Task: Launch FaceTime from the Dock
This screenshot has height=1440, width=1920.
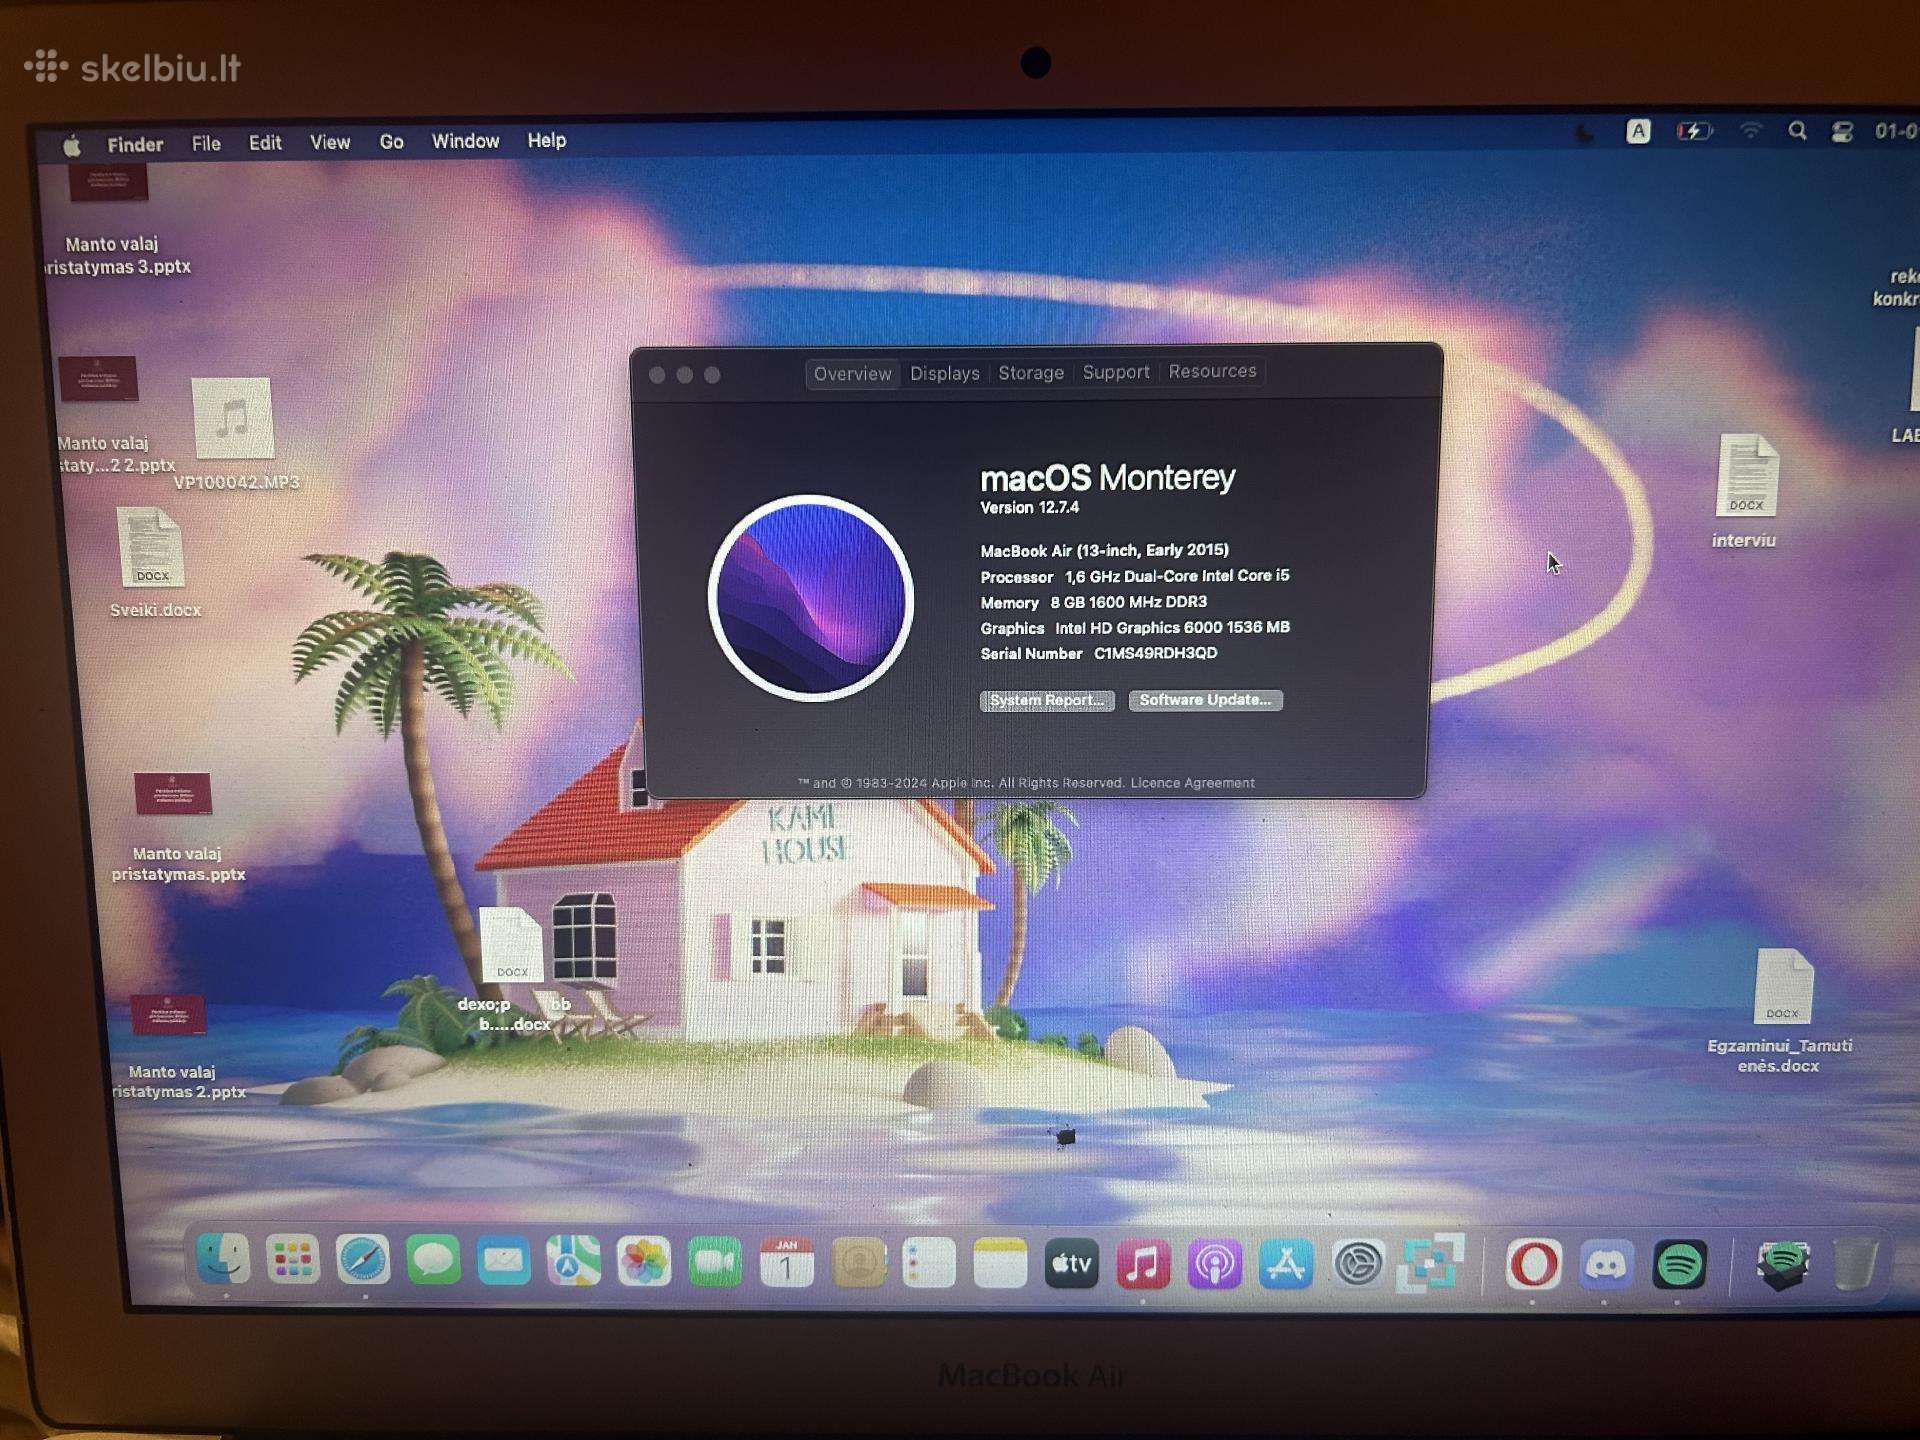Action: (x=715, y=1263)
